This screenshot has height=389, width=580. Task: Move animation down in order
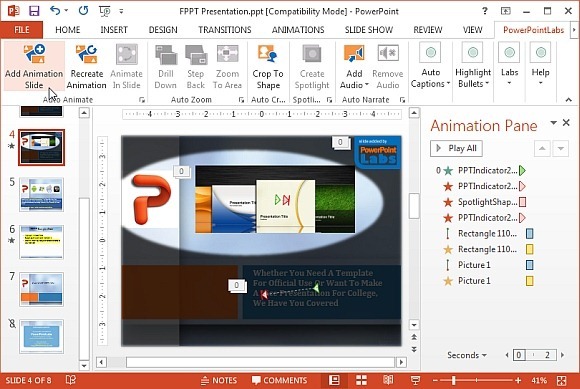pyautogui.click(x=561, y=149)
